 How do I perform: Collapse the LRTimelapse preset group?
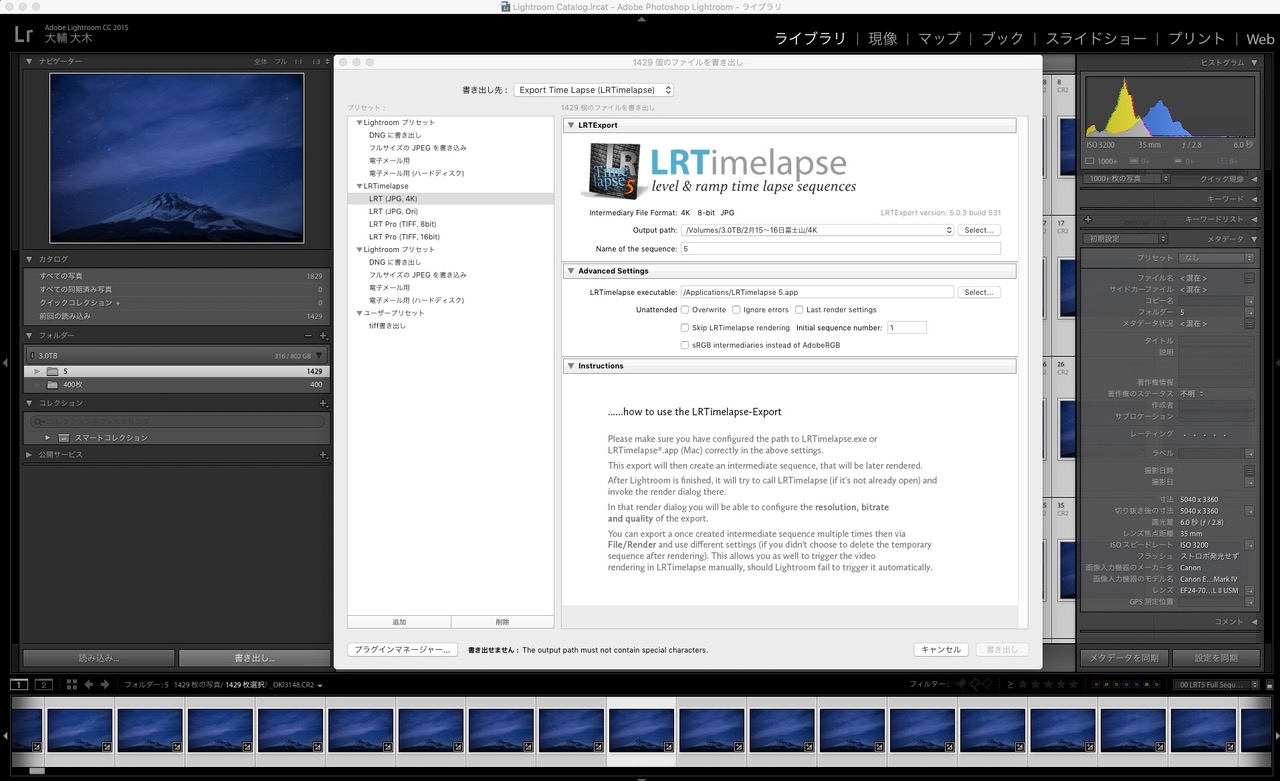pyautogui.click(x=359, y=186)
